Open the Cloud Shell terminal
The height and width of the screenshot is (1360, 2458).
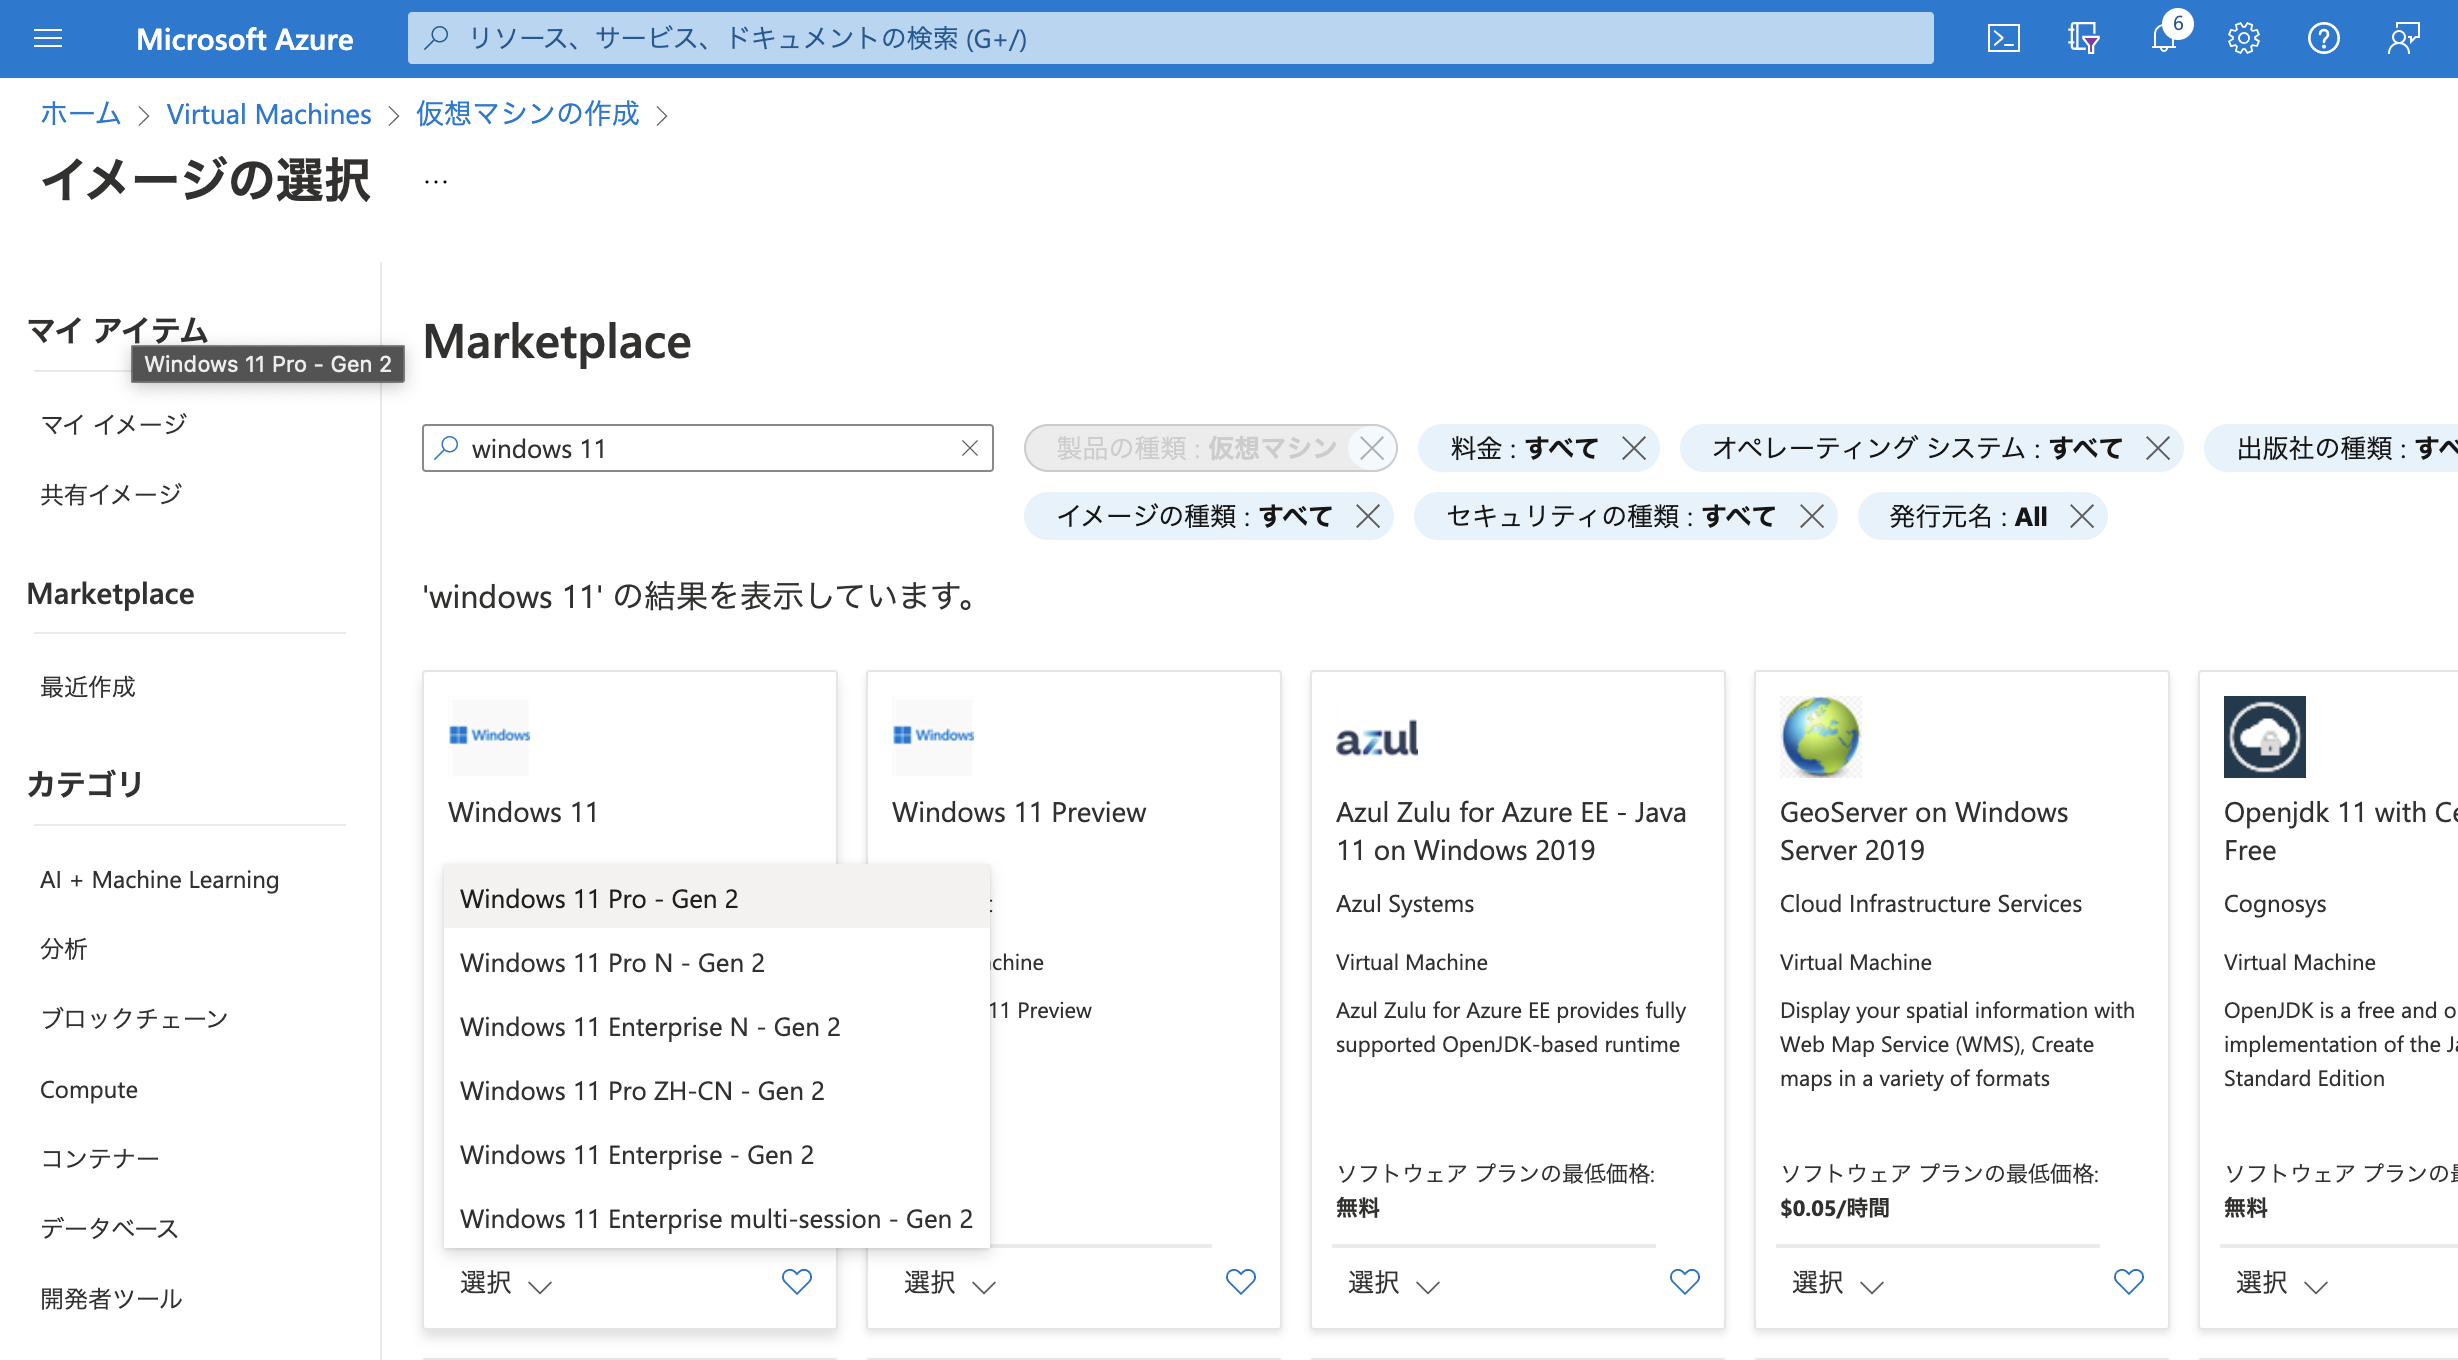(2003, 39)
